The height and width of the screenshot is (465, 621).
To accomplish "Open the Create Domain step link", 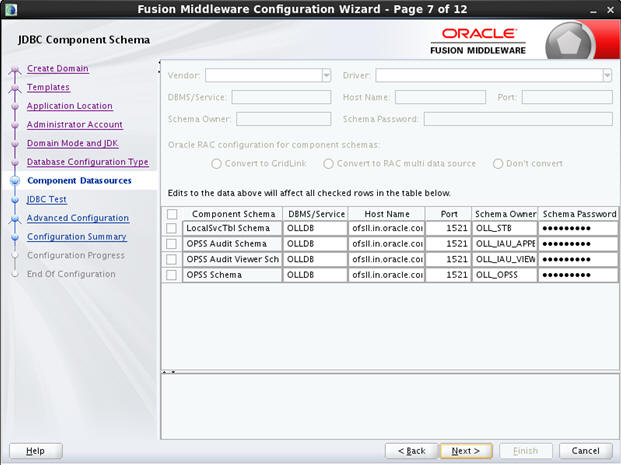I will point(58,69).
